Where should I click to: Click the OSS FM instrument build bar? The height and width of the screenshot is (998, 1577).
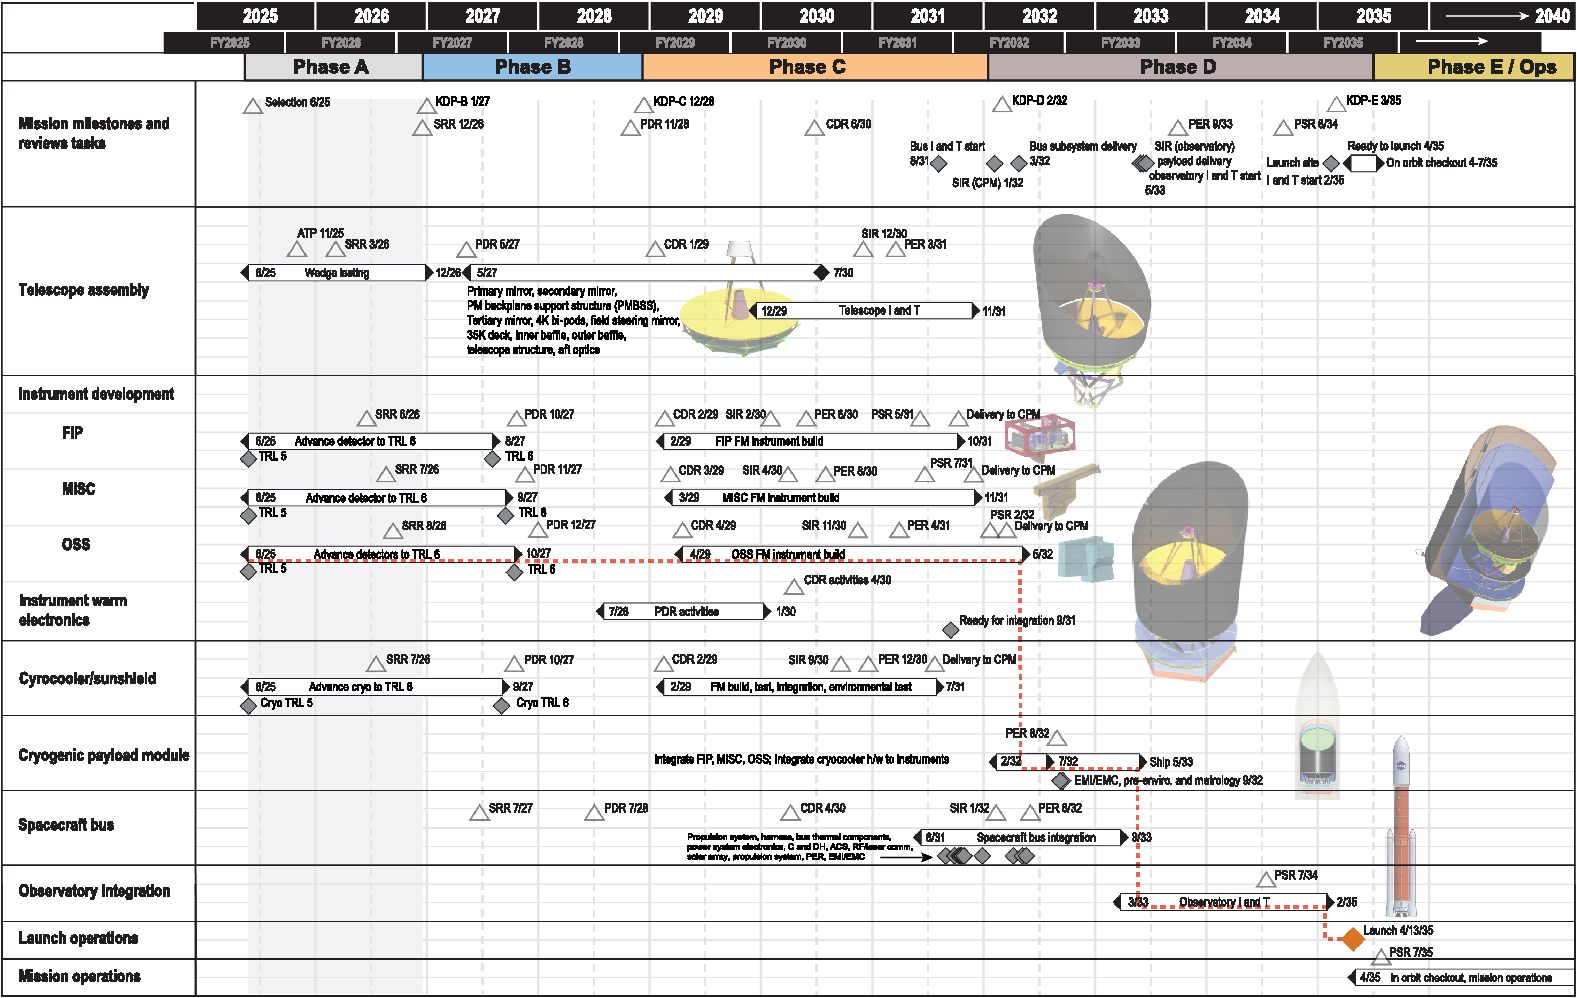pyautogui.click(x=853, y=554)
